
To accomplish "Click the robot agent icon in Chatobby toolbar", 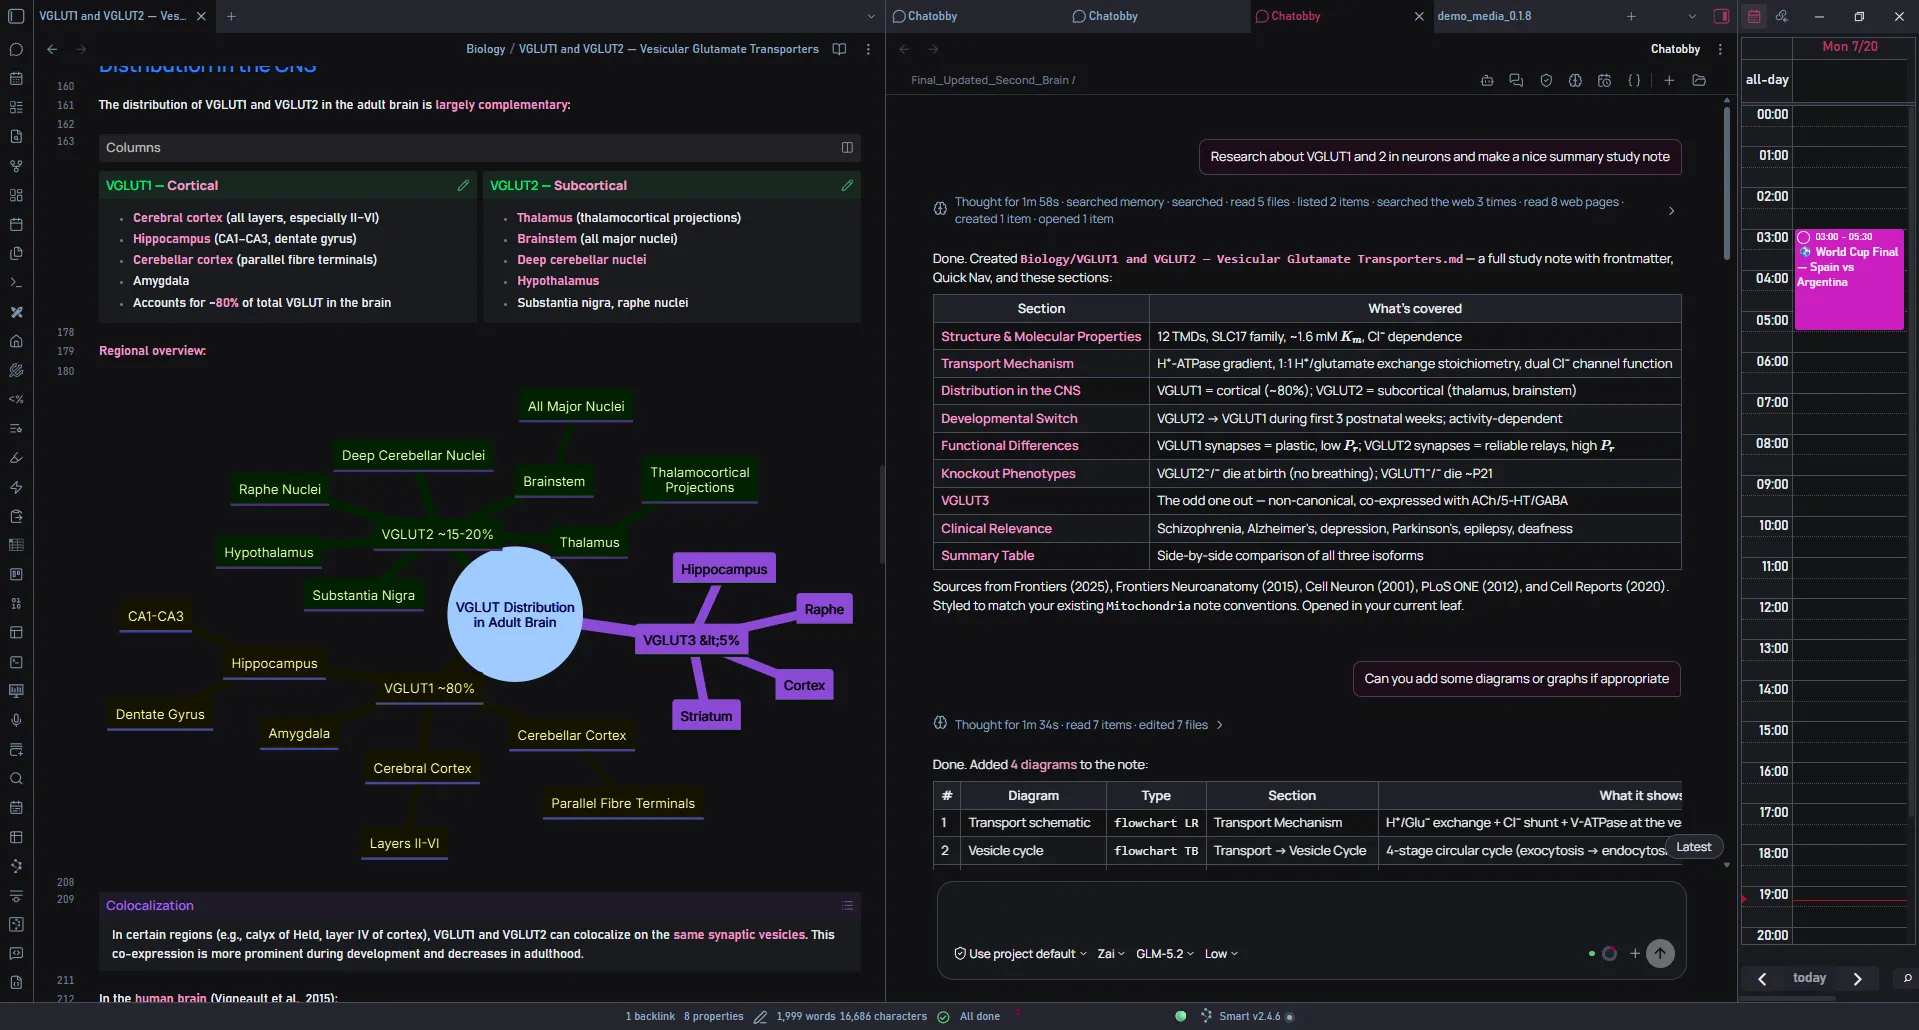I will pyautogui.click(x=1487, y=80).
